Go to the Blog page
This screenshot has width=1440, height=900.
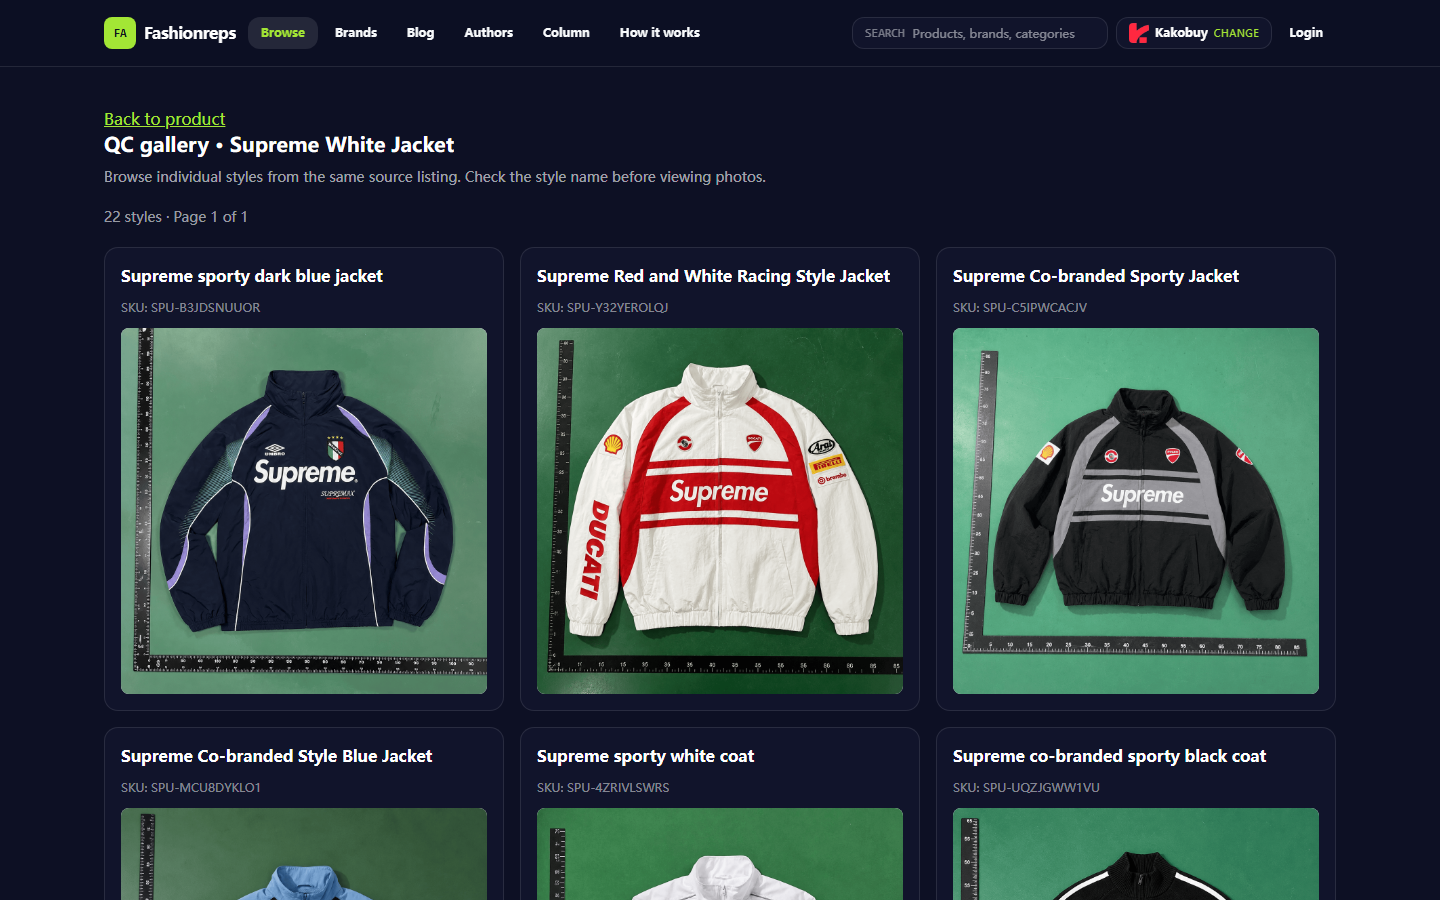[420, 33]
